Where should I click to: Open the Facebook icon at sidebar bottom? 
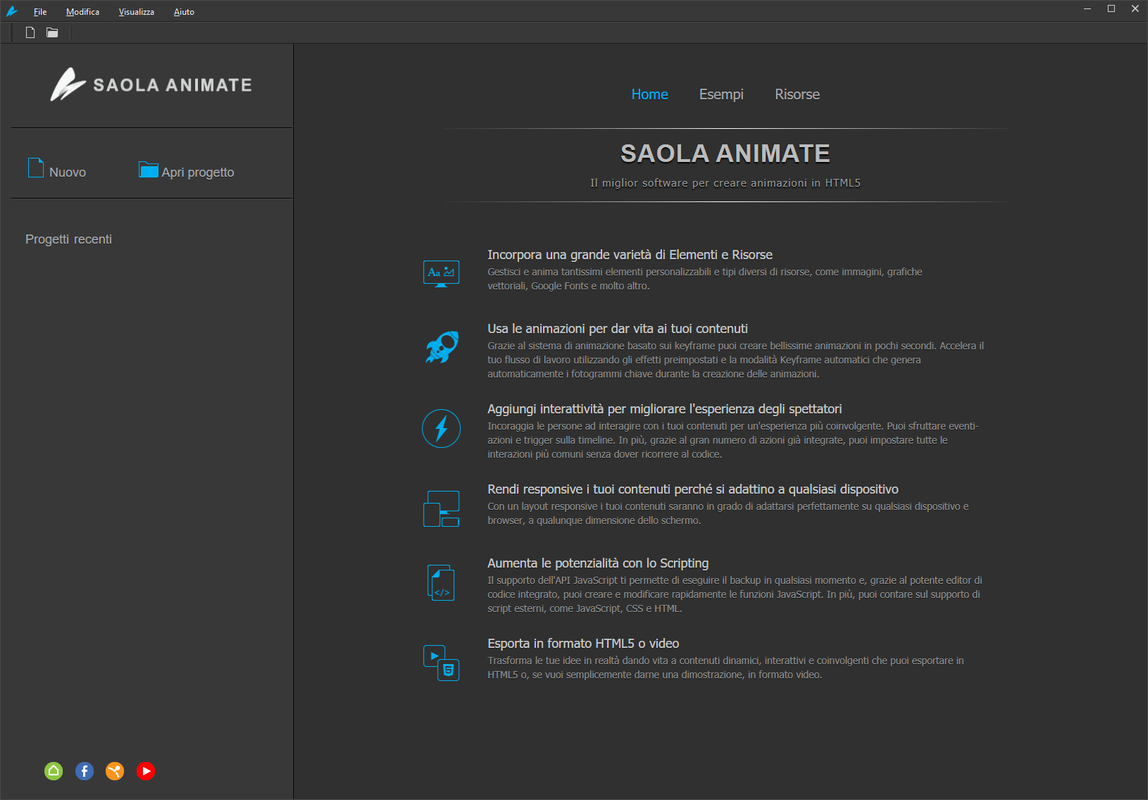tap(84, 771)
